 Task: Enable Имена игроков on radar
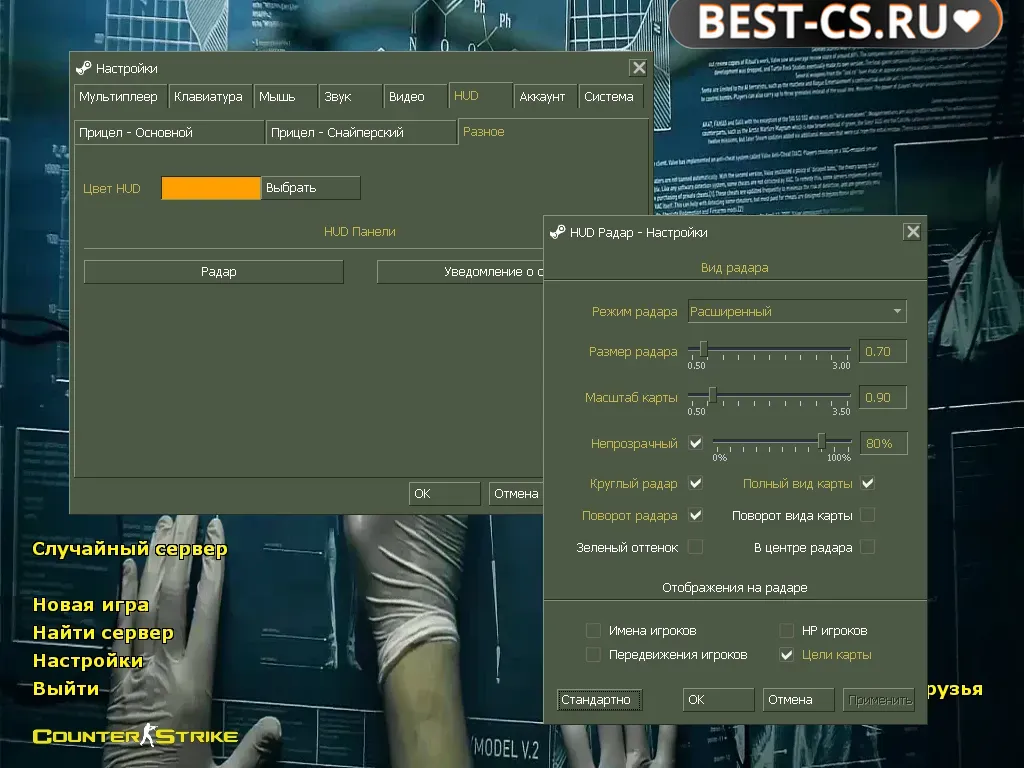(x=593, y=630)
